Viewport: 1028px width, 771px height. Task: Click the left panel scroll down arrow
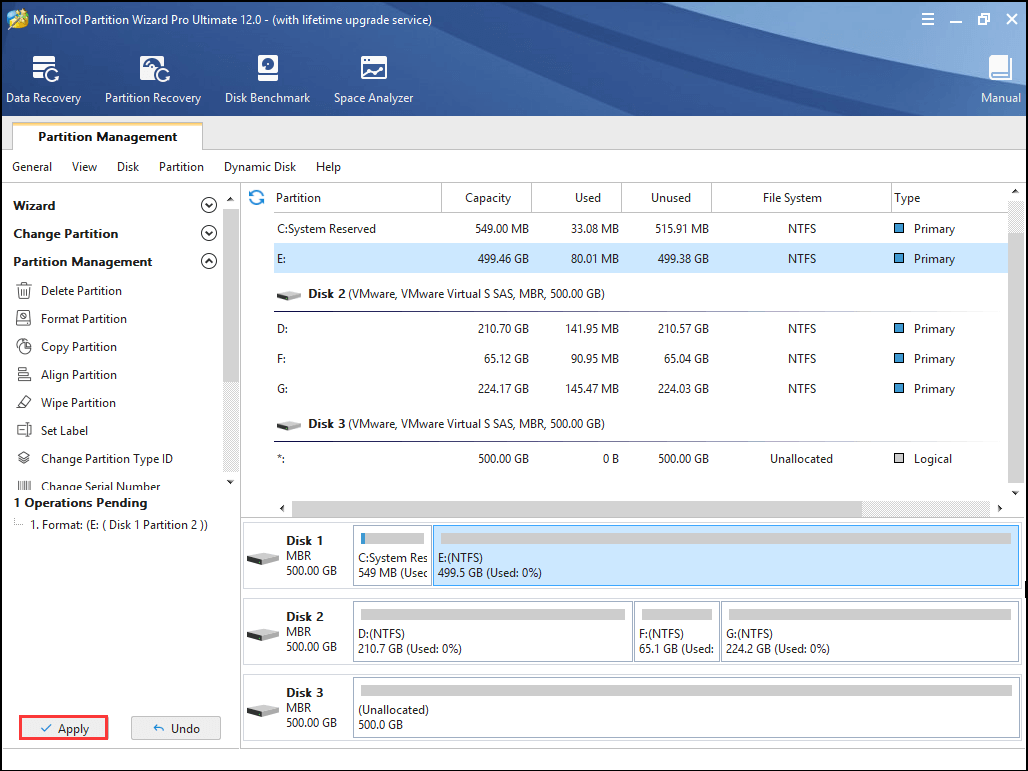click(230, 483)
